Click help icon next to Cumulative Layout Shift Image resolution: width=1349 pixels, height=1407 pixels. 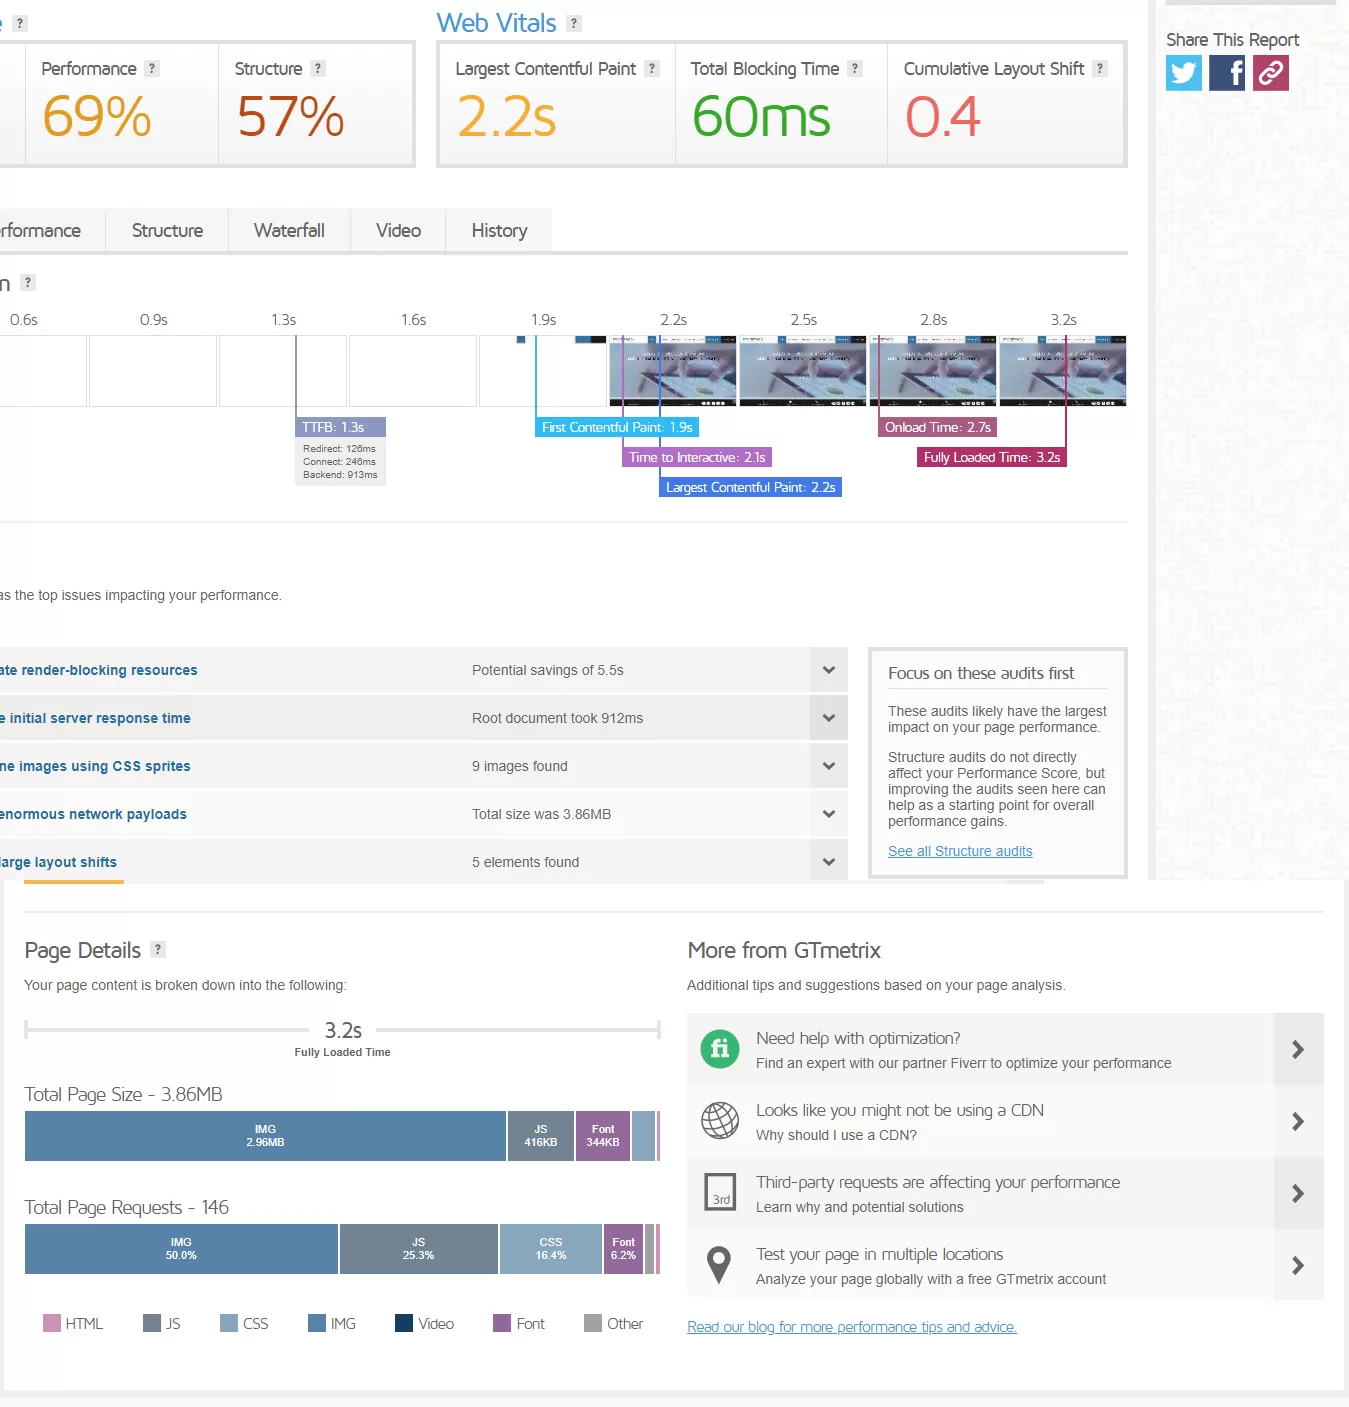click(x=1100, y=68)
